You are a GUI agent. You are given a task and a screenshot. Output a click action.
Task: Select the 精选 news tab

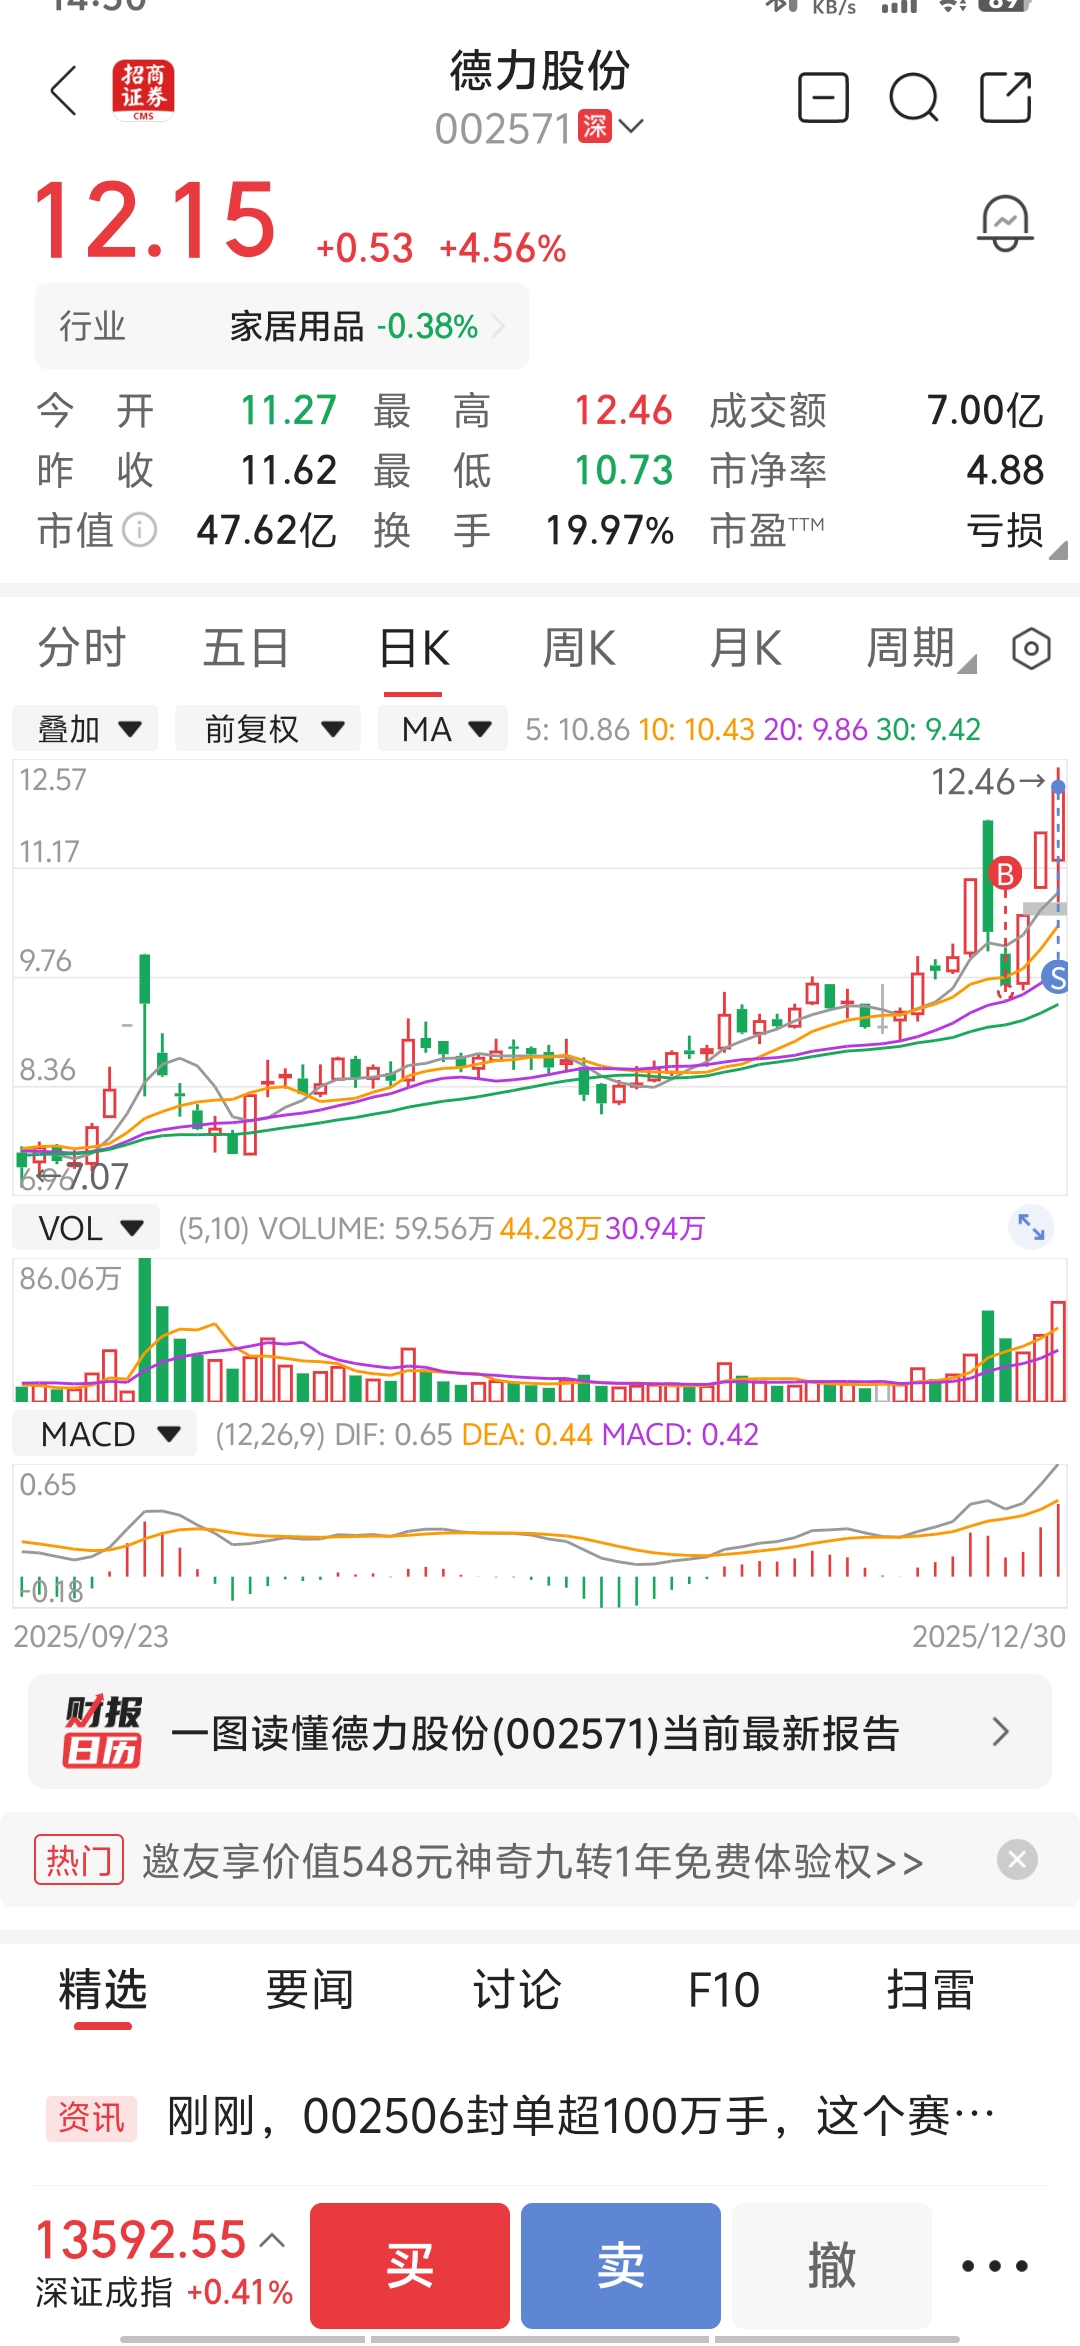point(103,1989)
